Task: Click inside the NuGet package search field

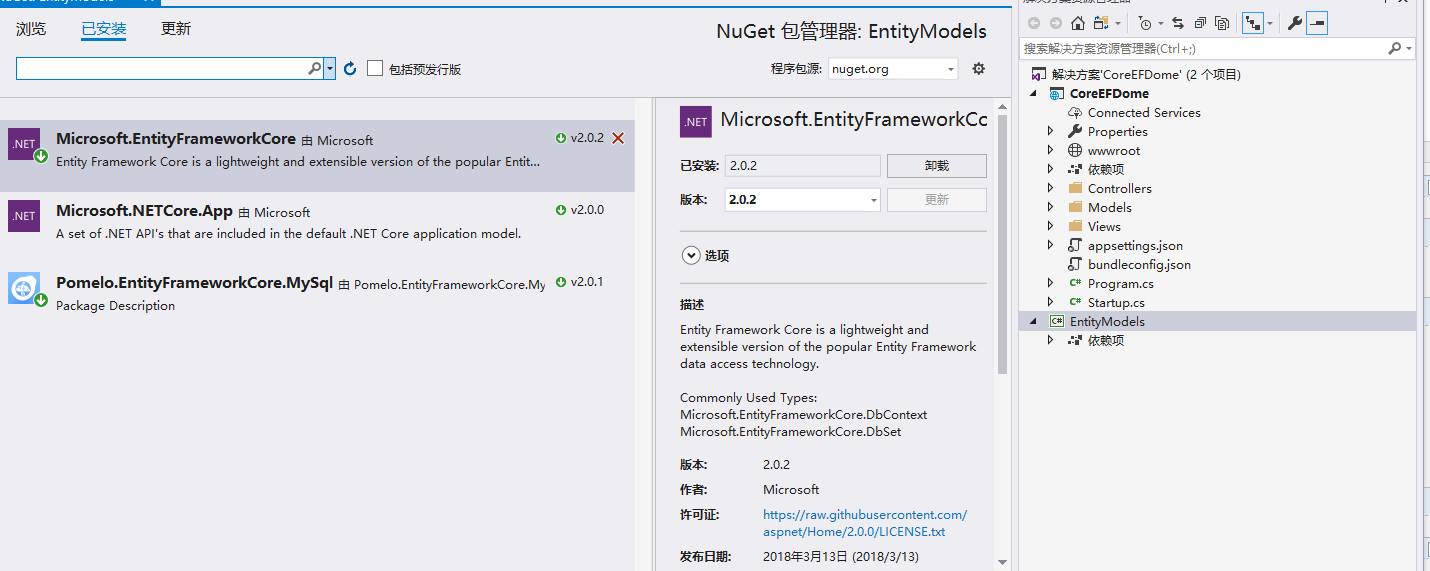Action: pyautogui.click(x=162, y=68)
